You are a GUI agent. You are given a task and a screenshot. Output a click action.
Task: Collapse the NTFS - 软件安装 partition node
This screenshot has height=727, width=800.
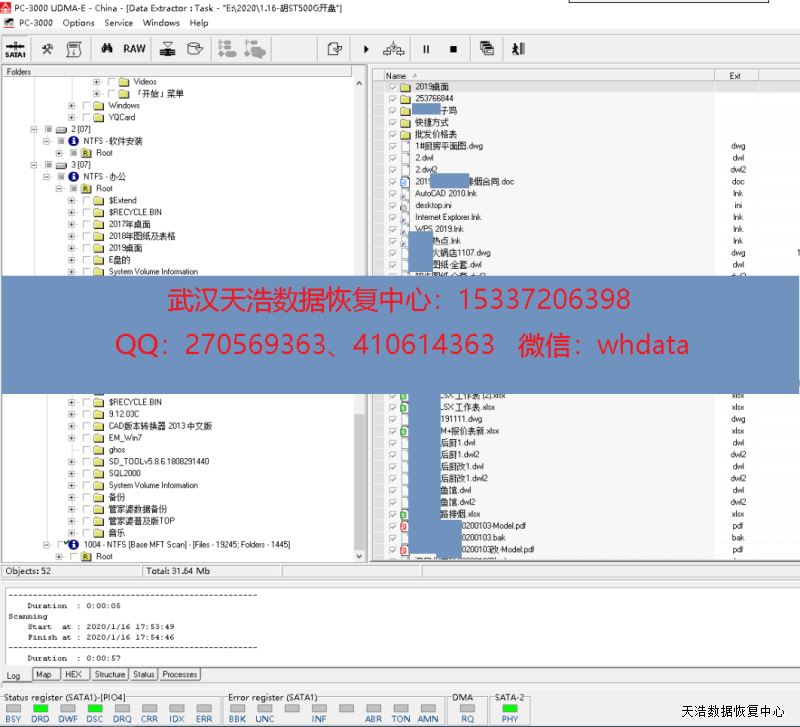(x=47, y=141)
